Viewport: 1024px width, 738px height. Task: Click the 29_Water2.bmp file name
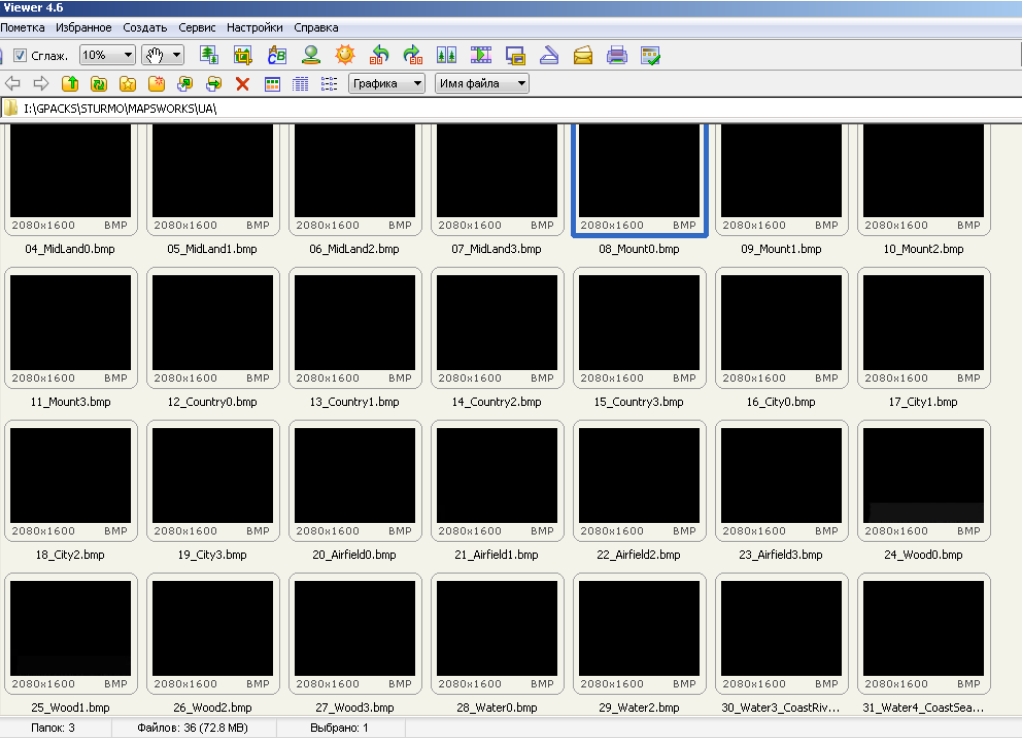coord(639,707)
